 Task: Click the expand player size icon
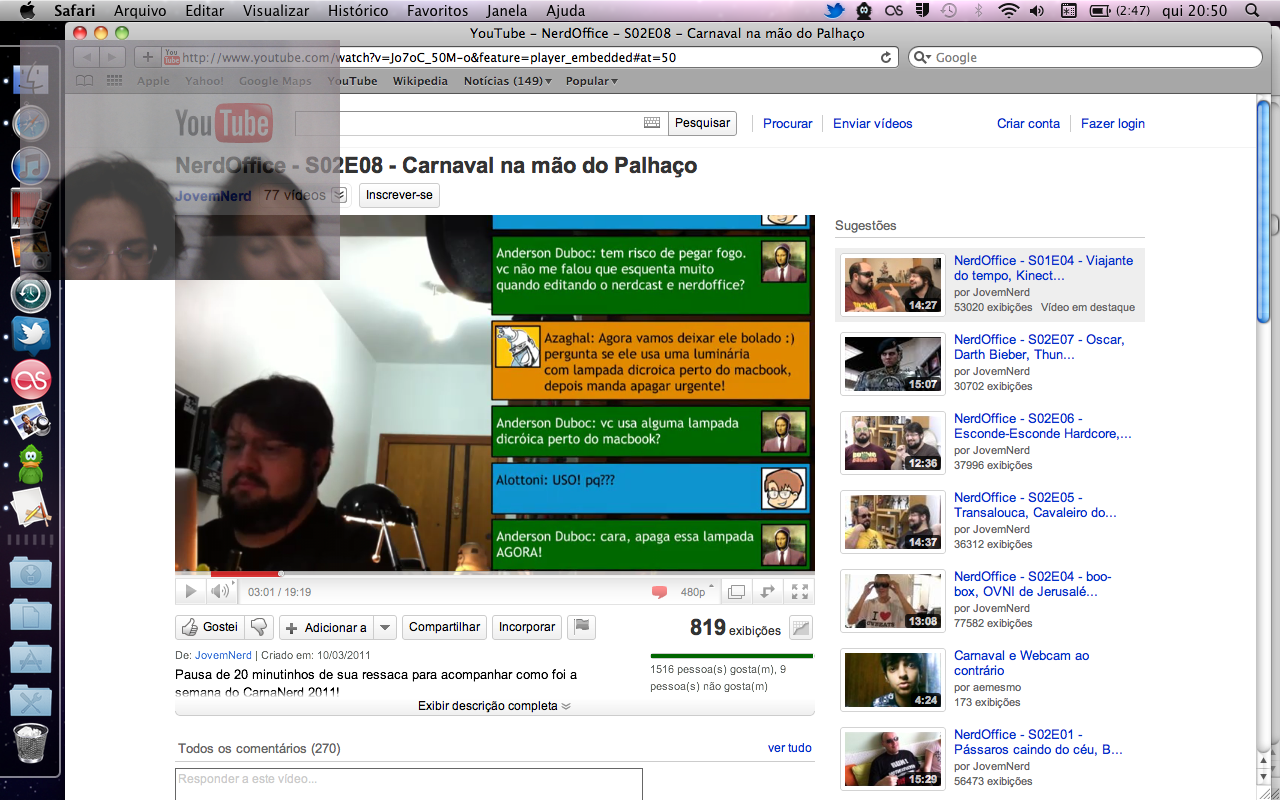(768, 592)
